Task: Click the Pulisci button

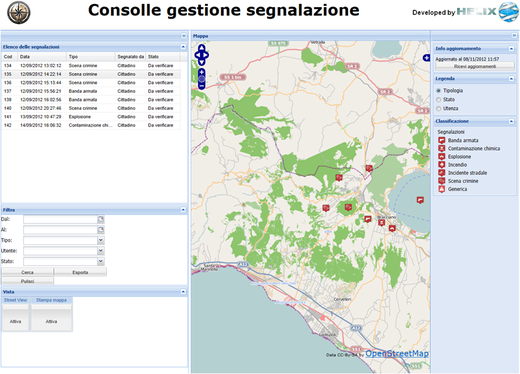Action: 27,281
